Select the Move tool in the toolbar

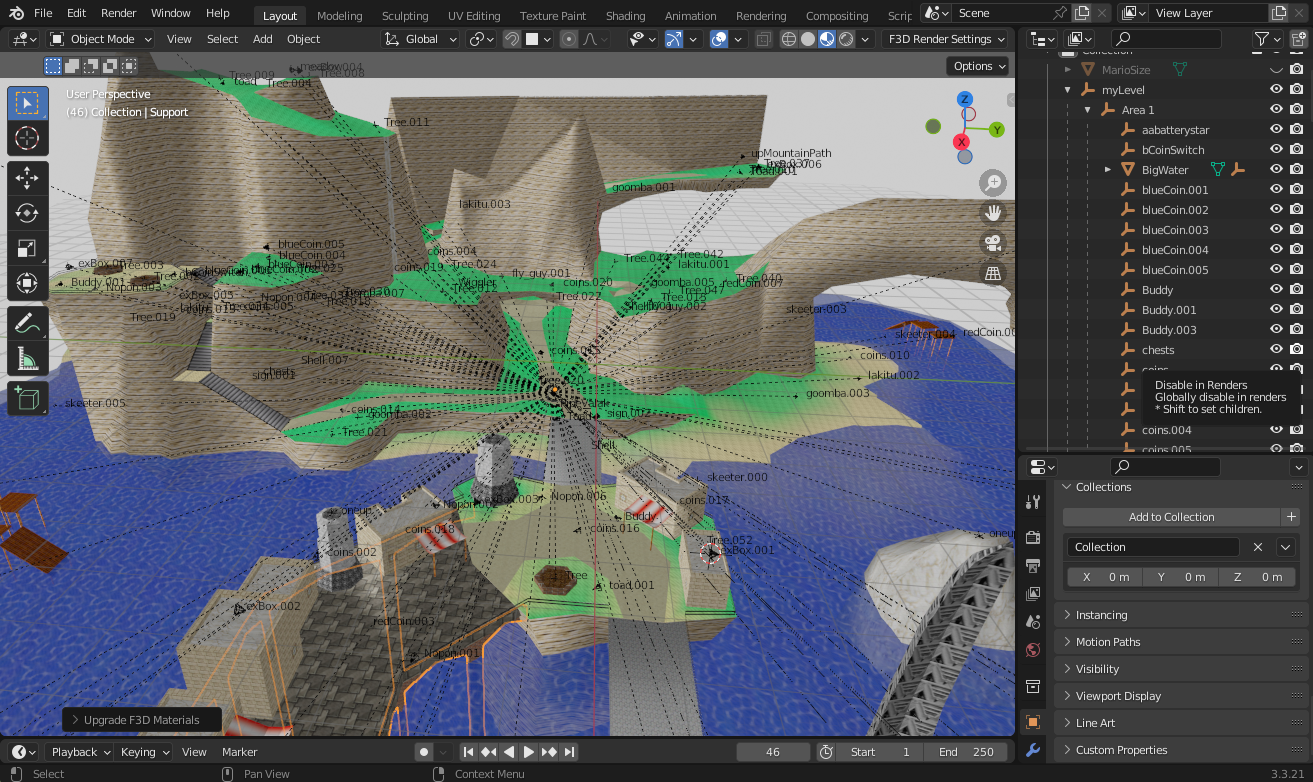tap(27, 178)
